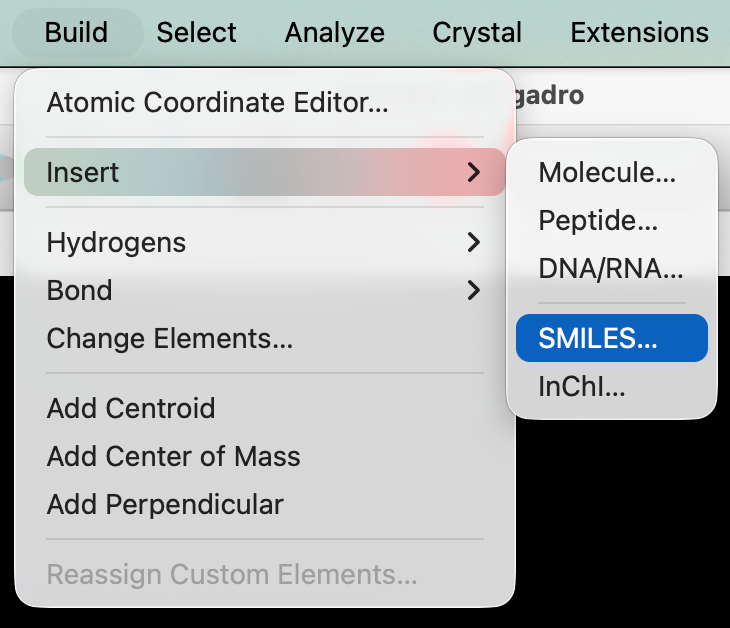Open the Crystal menu

[477, 32]
